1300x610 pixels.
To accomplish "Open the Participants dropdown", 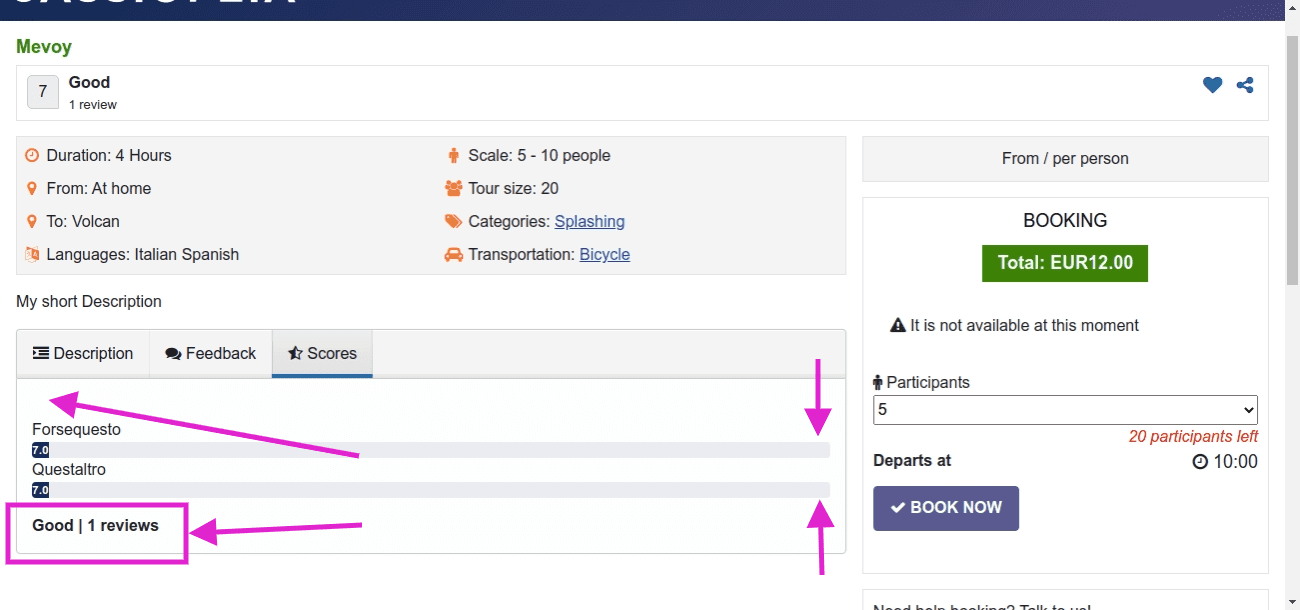I will point(1065,410).
